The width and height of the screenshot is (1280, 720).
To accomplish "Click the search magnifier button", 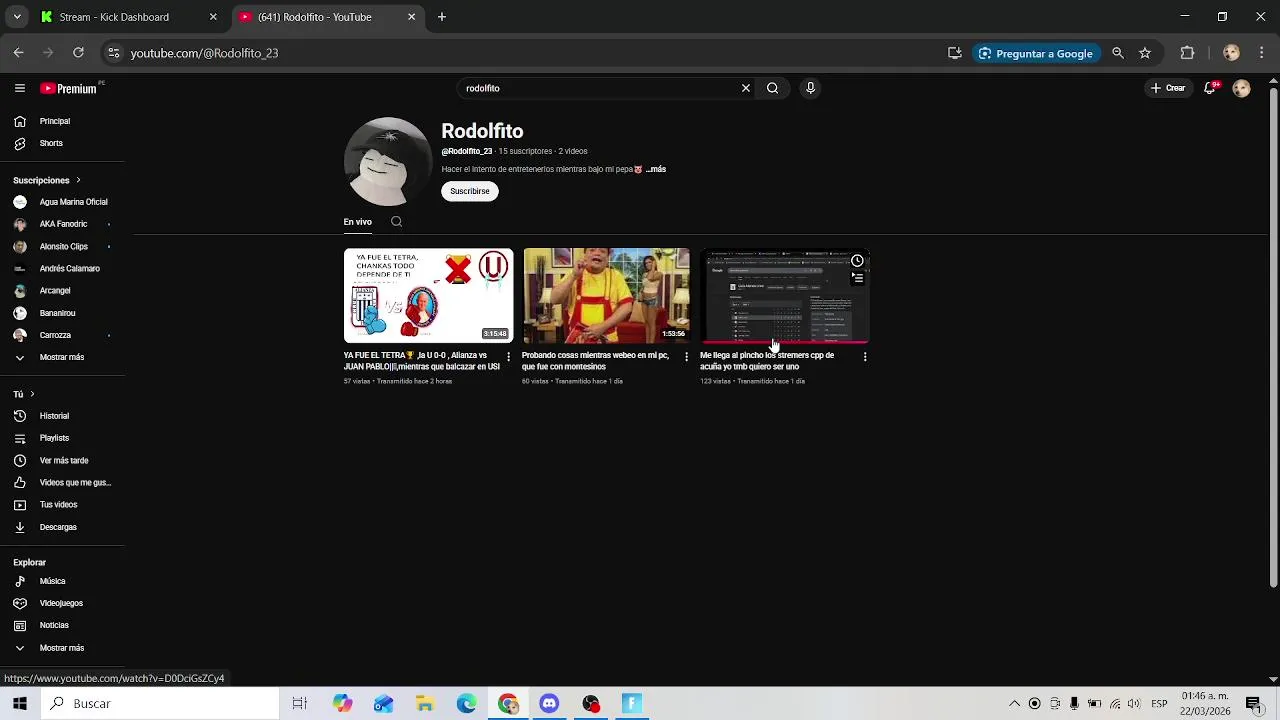I will (772, 88).
